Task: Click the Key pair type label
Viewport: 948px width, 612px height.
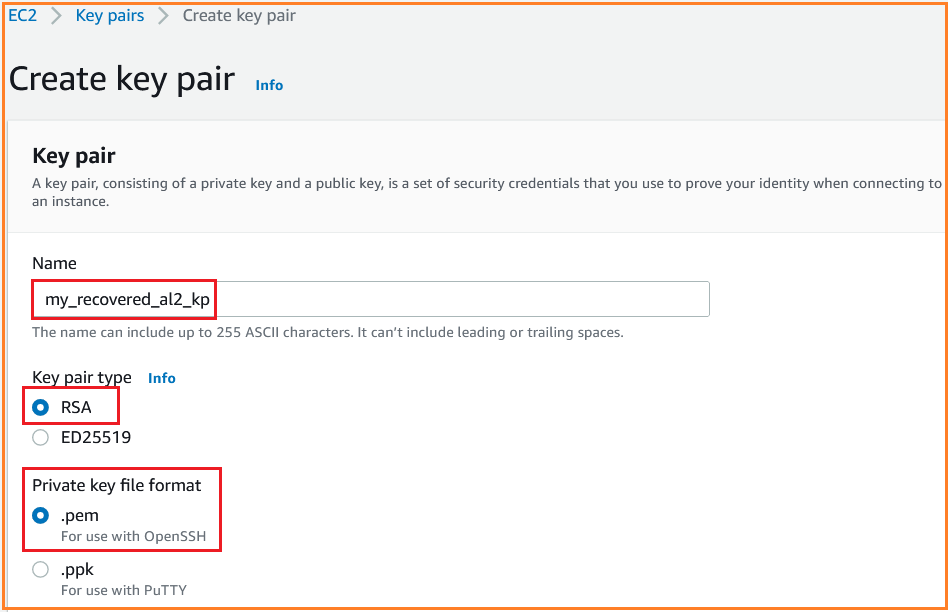Action: (82, 378)
